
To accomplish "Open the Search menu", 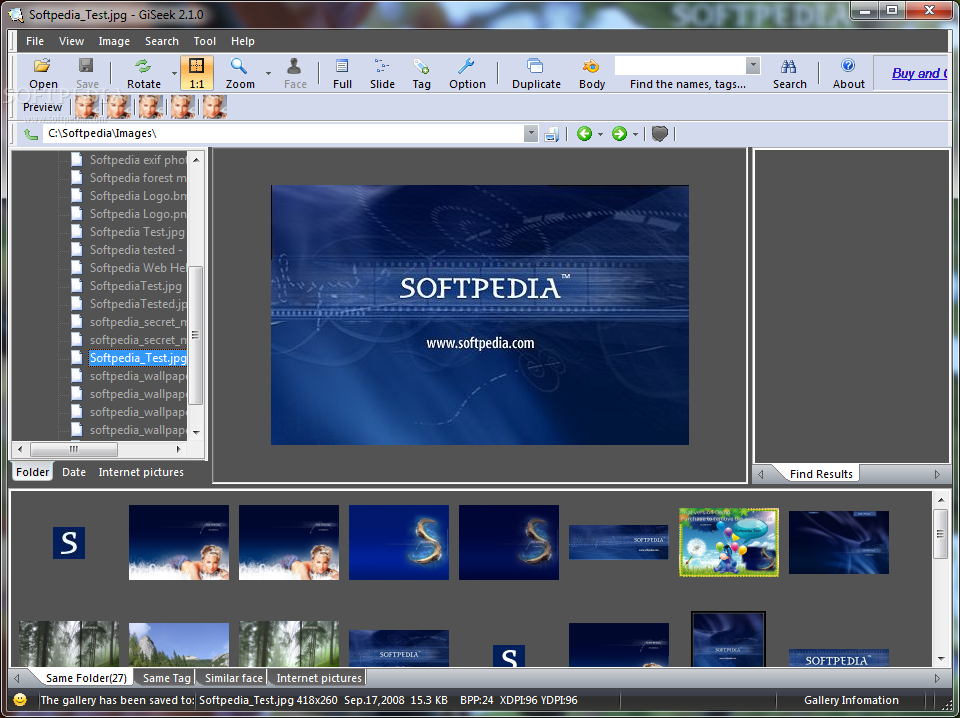I will [162, 41].
